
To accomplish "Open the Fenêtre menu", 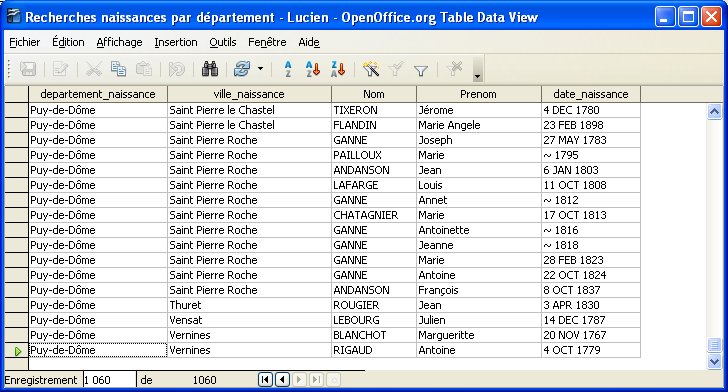I will [267, 42].
